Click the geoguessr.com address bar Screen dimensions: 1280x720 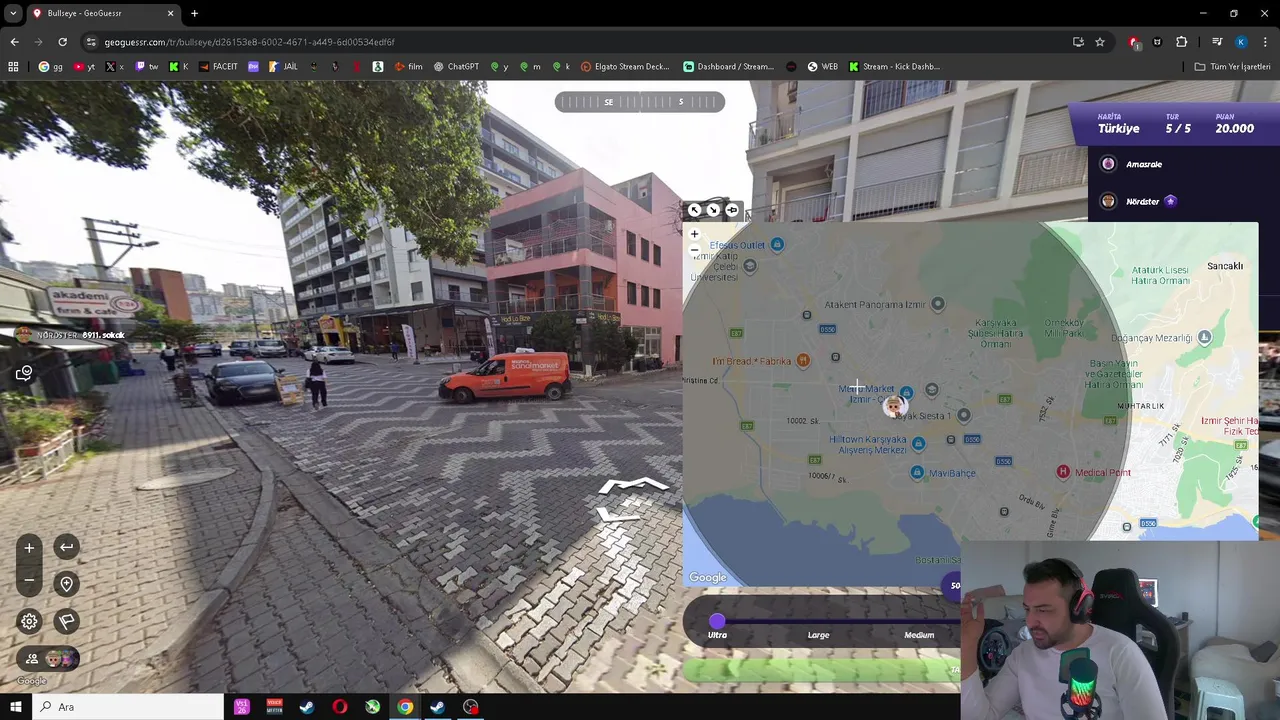(575, 42)
